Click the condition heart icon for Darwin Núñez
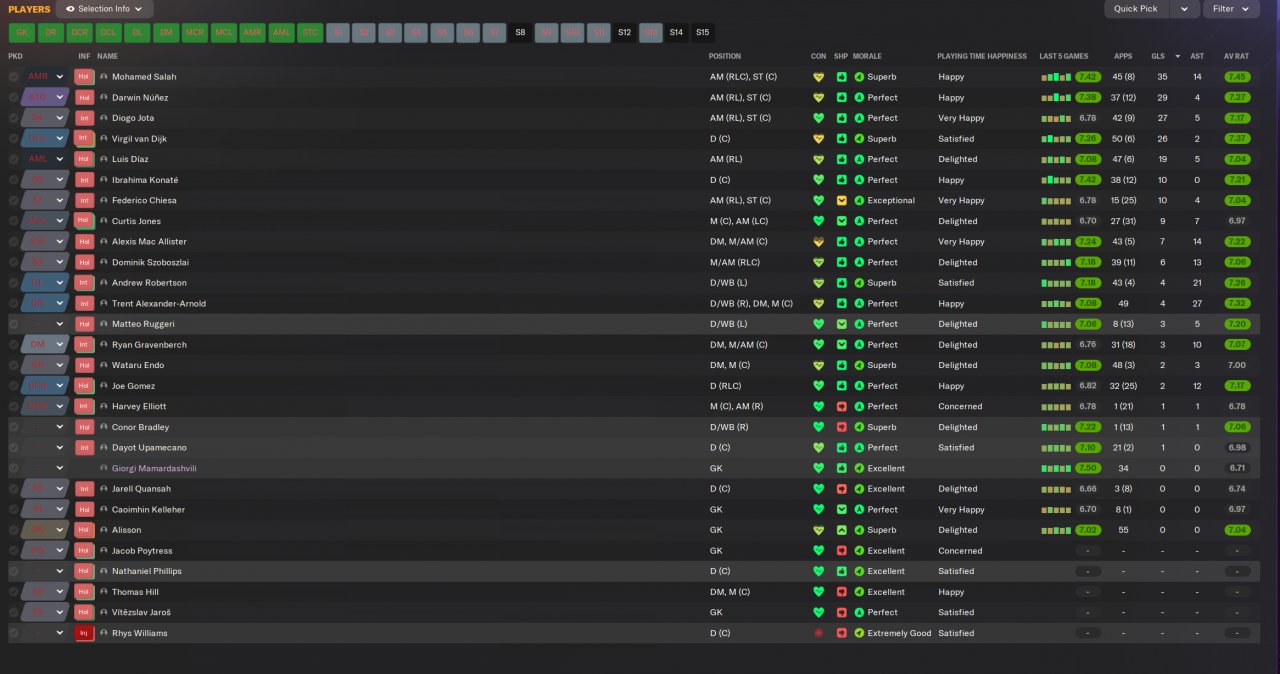Image resolution: width=1280 pixels, height=674 pixels. (x=818, y=98)
